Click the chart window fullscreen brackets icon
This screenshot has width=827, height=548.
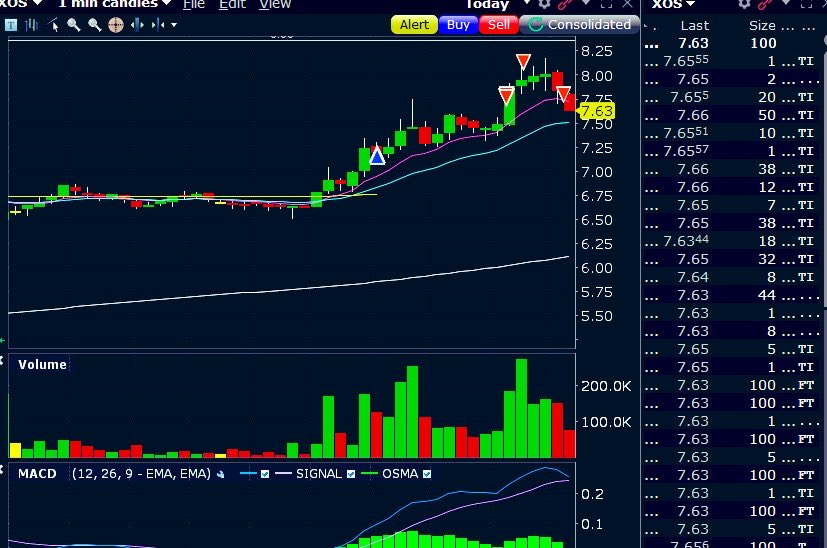tap(607, 4)
